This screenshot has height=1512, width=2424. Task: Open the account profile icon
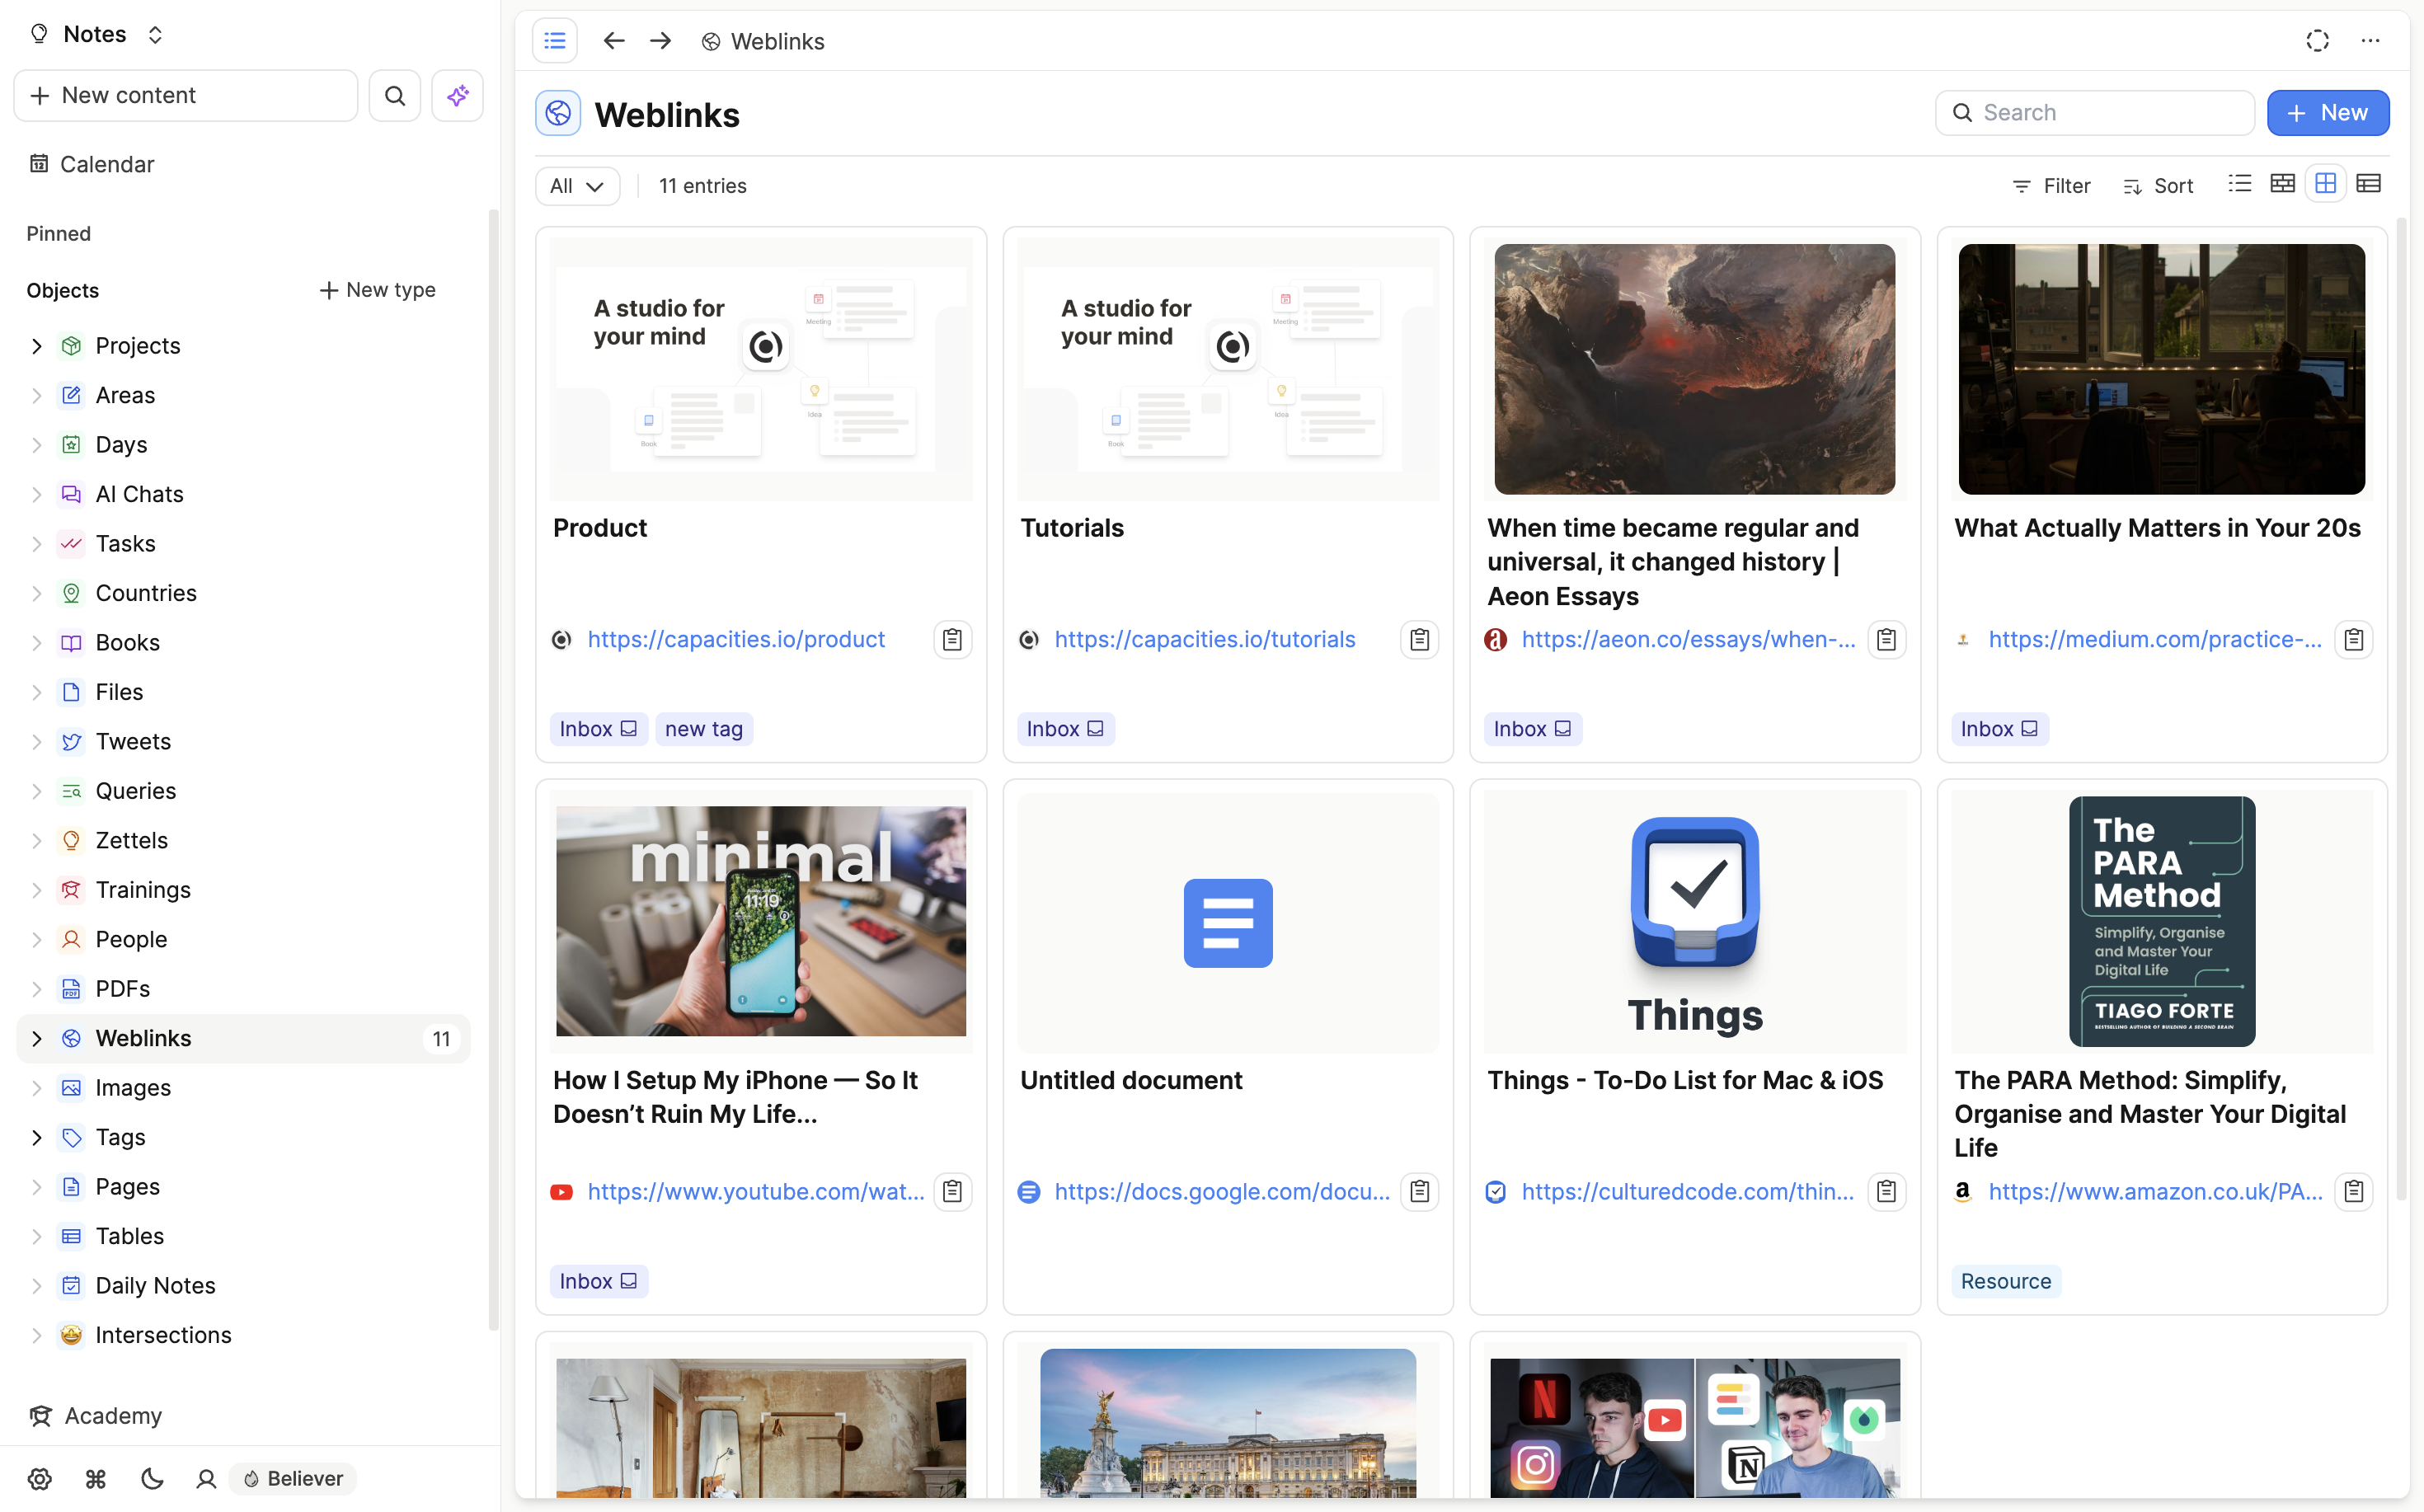[206, 1478]
